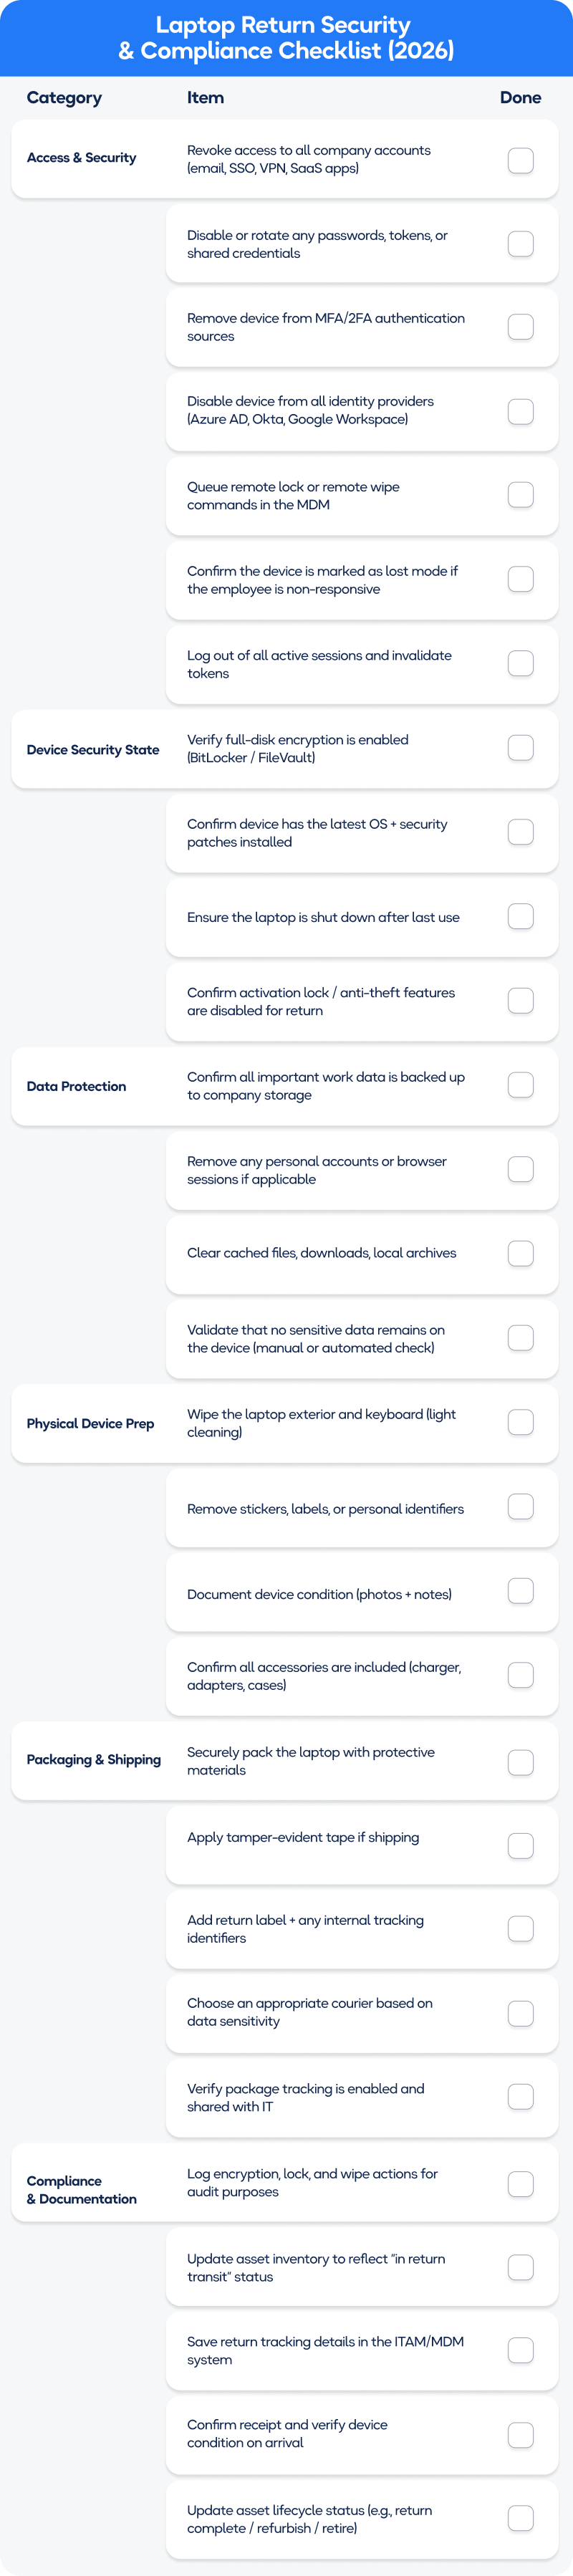Tick the 'Disable or rotate any passwords' checkbox
Image resolution: width=573 pixels, height=2576 pixels.
520,244
